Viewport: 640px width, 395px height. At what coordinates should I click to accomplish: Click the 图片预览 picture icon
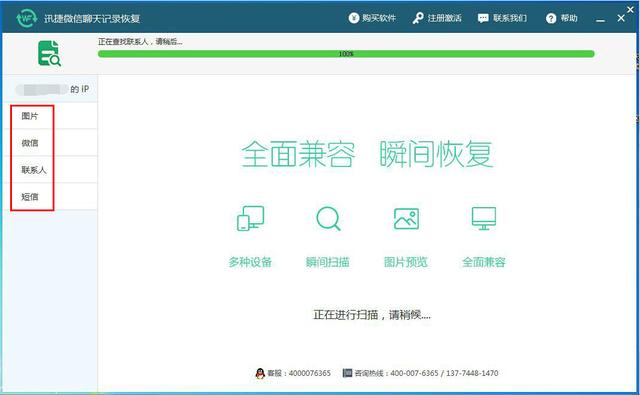[406, 218]
